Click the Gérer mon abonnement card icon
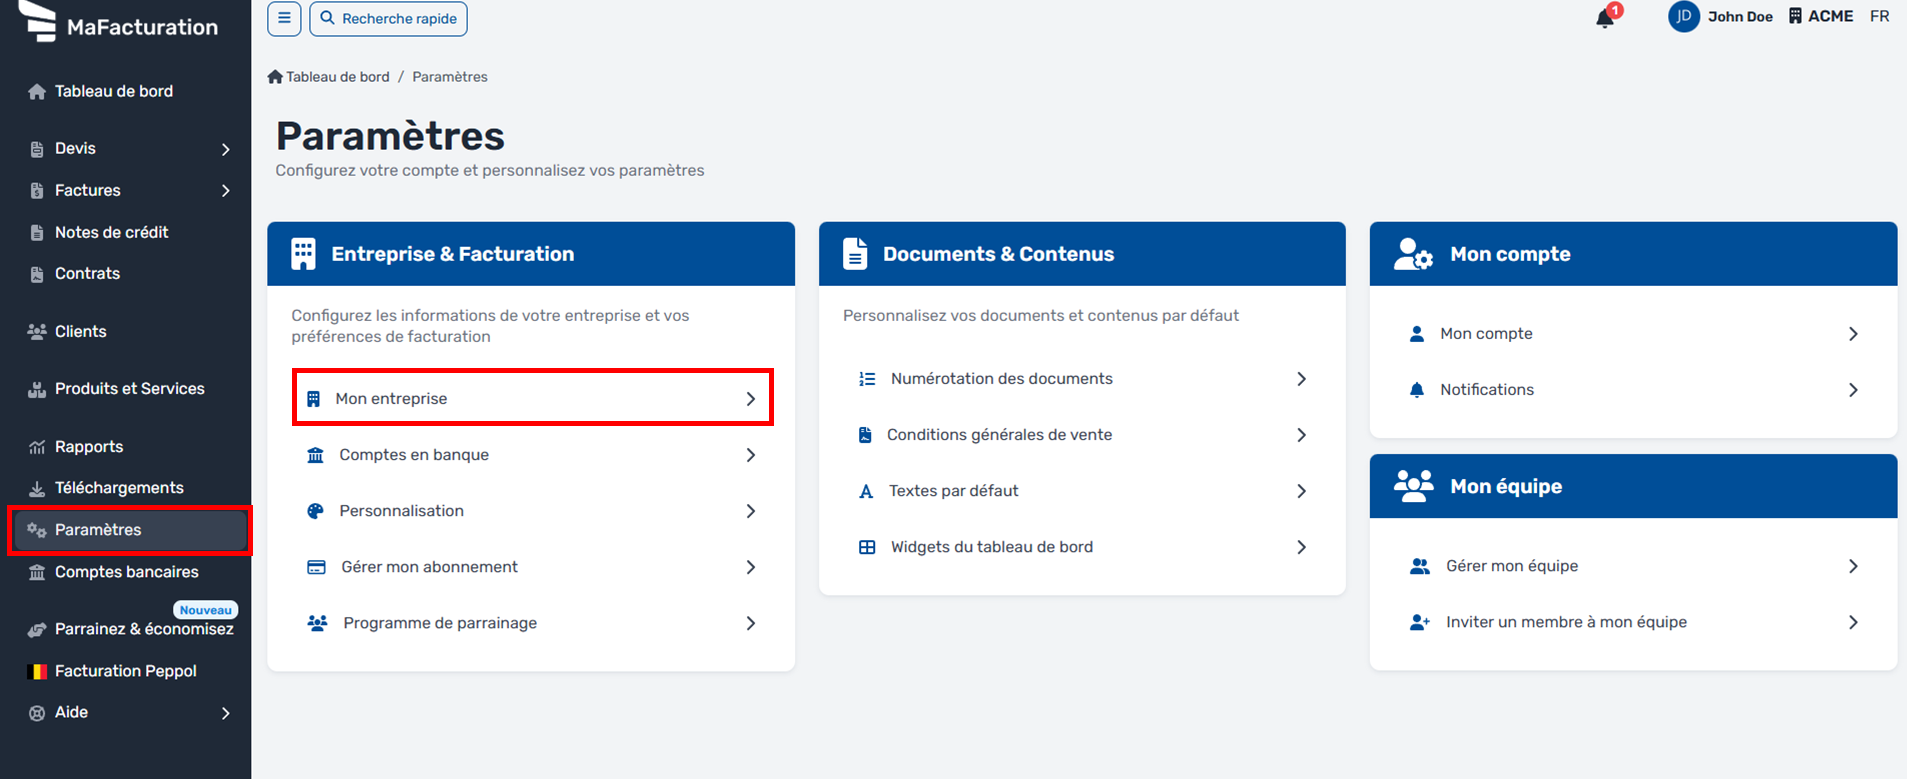The height and width of the screenshot is (779, 1907). tap(316, 567)
